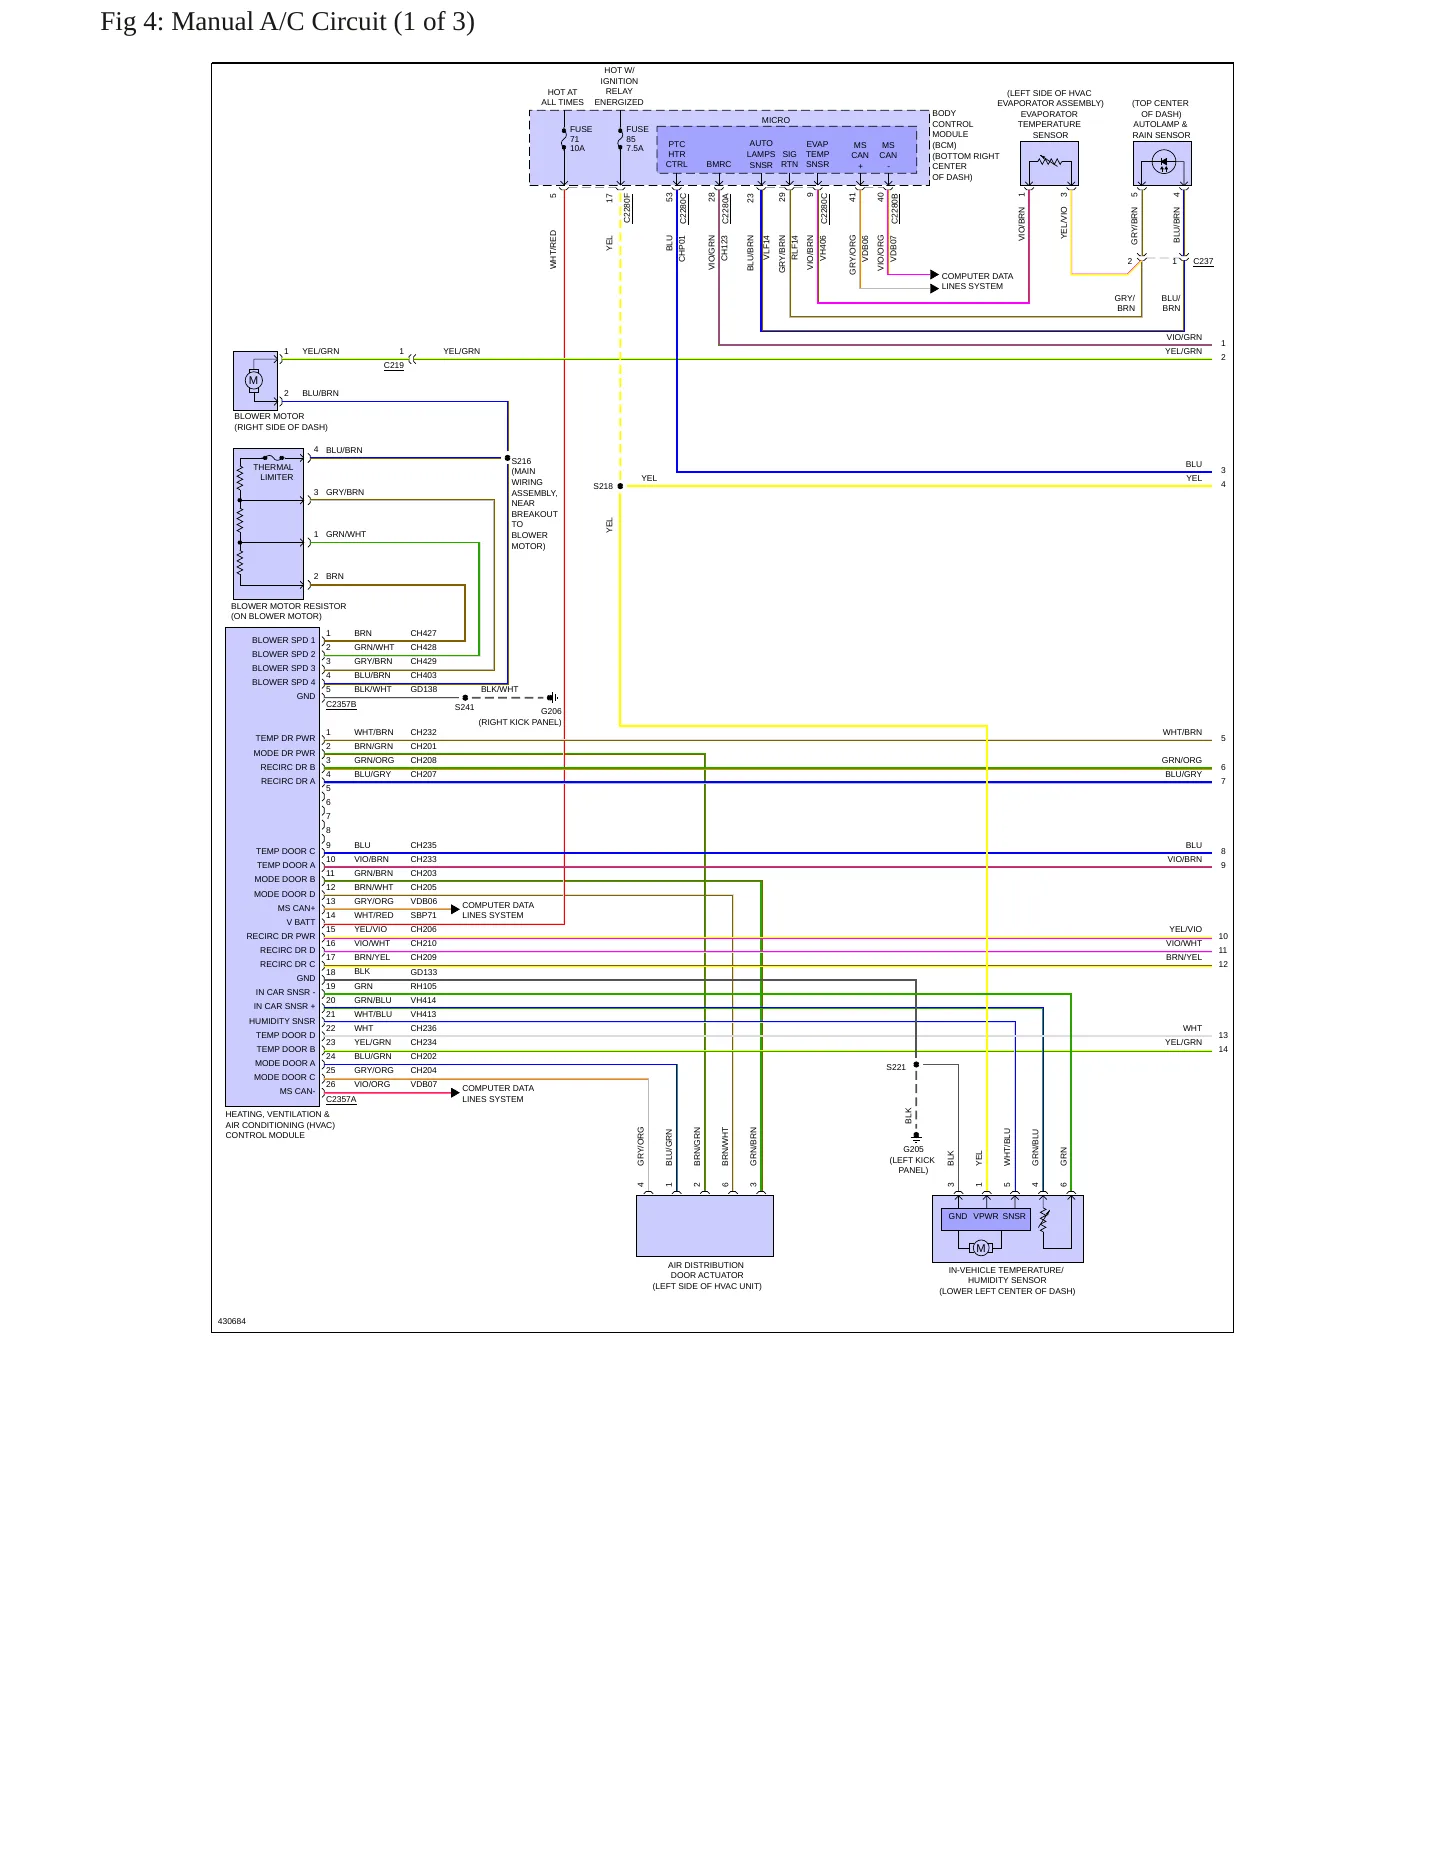Click connector label C2280F

(x=628, y=208)
